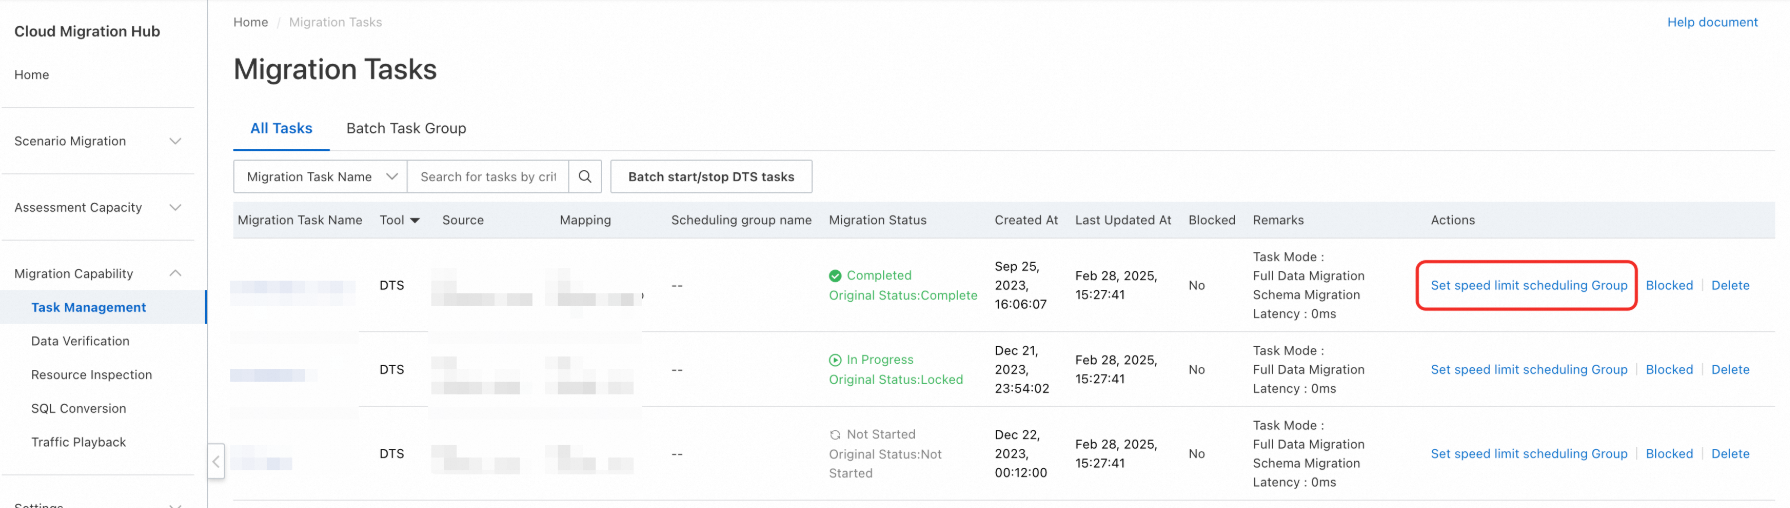The image size is (1790, 508).
Task: Set speed limit for the Completed task
Action: tap(1528, 286)
